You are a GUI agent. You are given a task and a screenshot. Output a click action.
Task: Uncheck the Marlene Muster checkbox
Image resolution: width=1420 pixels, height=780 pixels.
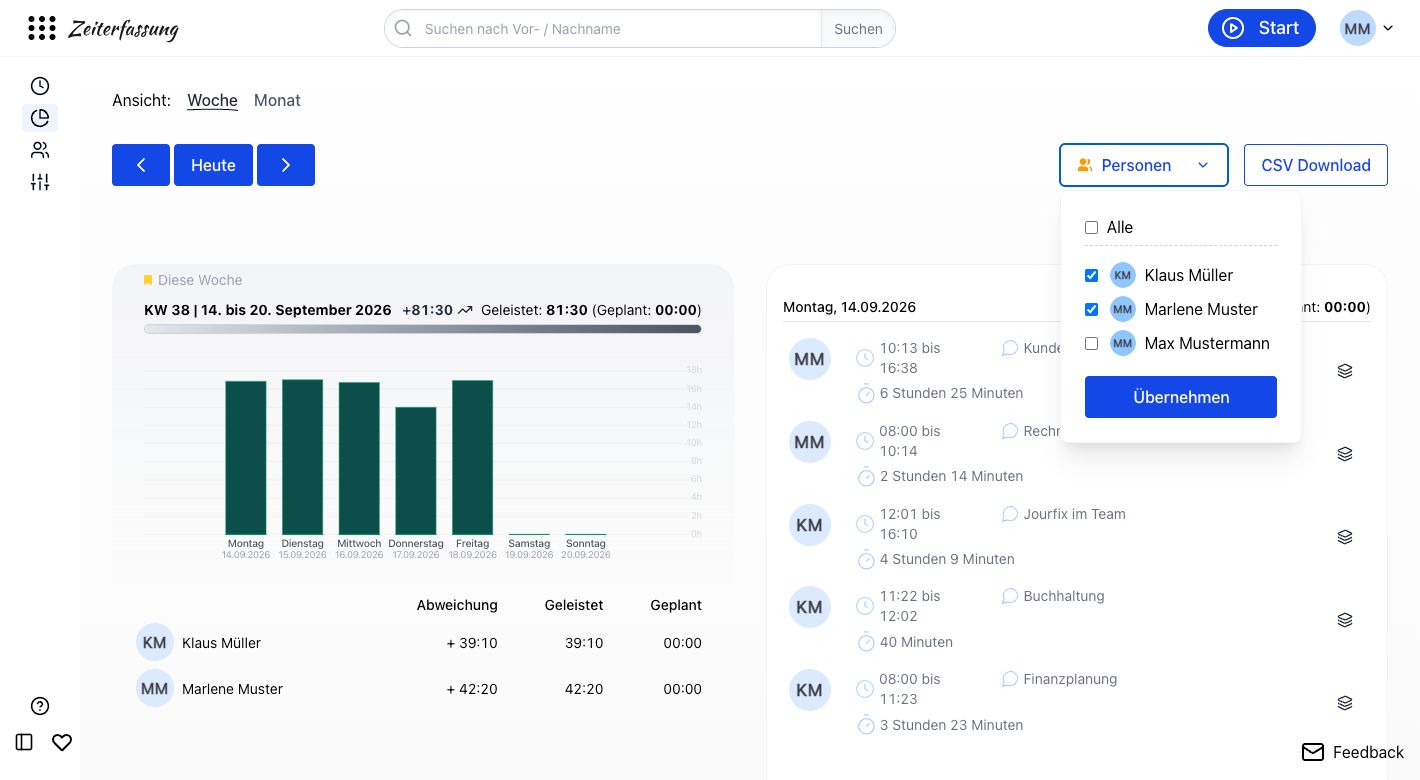click(x=1091, y=310)
